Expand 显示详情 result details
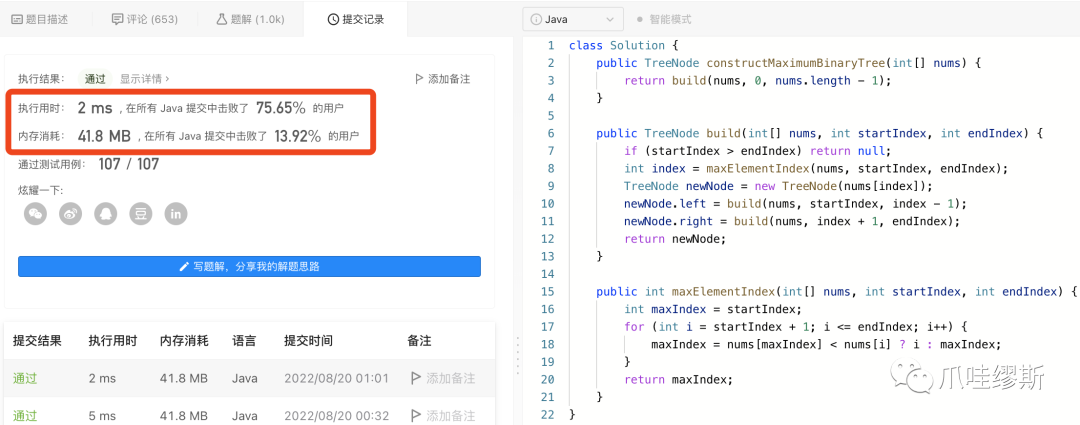 click(x=145, y=79)
